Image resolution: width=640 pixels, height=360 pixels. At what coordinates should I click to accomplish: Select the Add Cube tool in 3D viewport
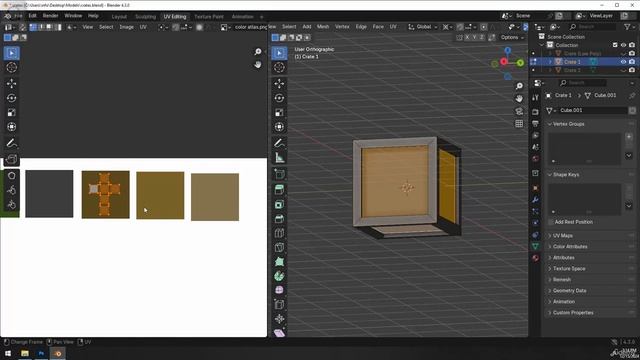tap(279, 174)
